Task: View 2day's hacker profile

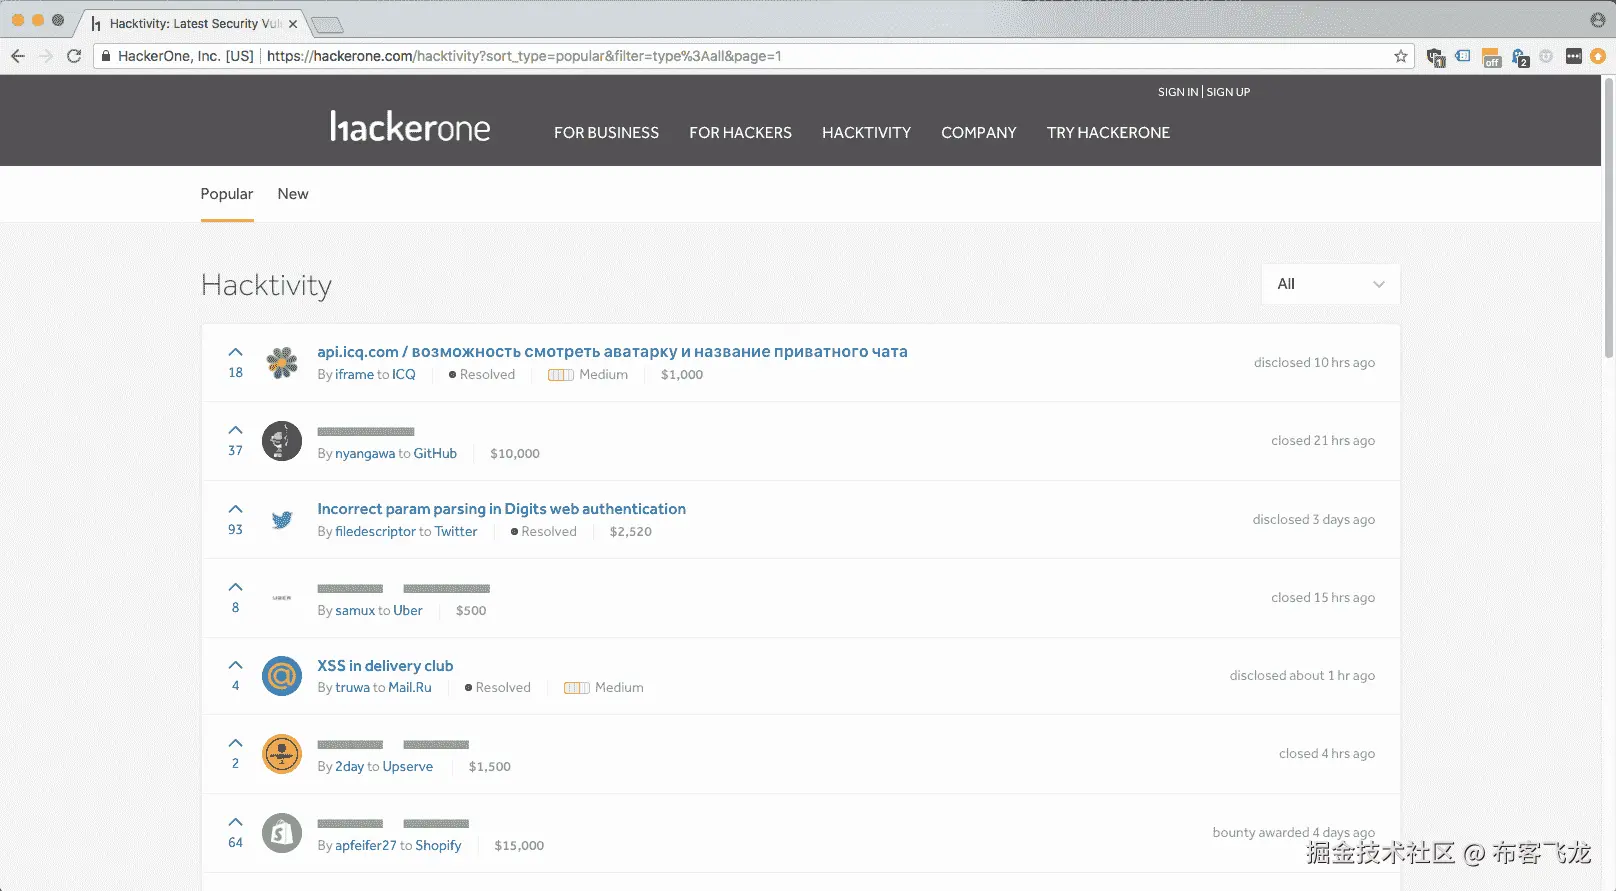Action: point(349,767)
